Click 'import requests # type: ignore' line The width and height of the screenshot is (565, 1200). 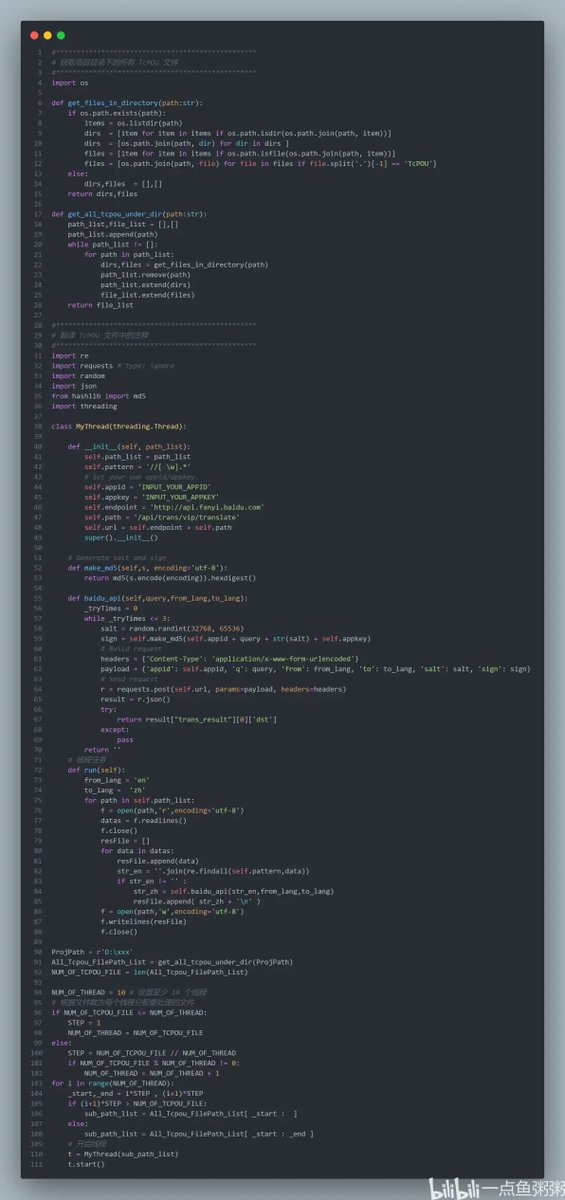(x=112, y=366)
